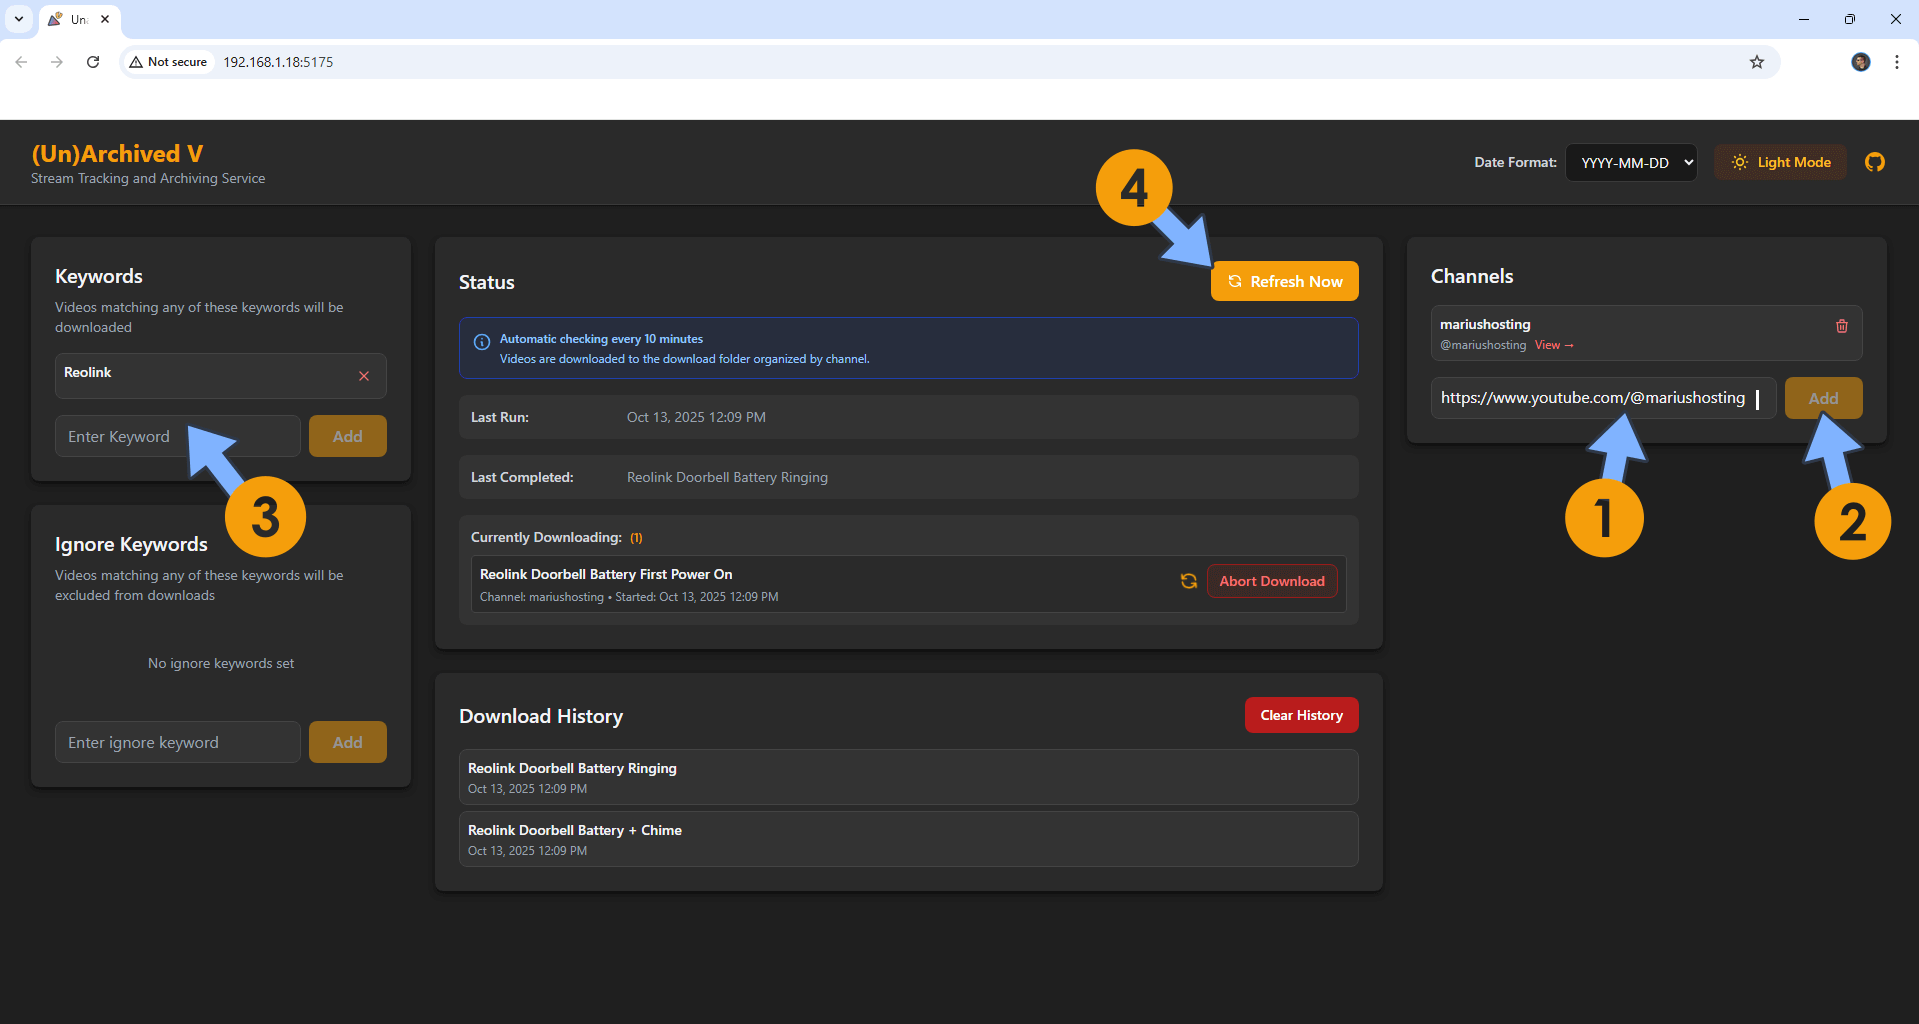This screenshot has width=1919, height=1024.
Task: Open the GitHub repository icon
Action: point(1874,162)
